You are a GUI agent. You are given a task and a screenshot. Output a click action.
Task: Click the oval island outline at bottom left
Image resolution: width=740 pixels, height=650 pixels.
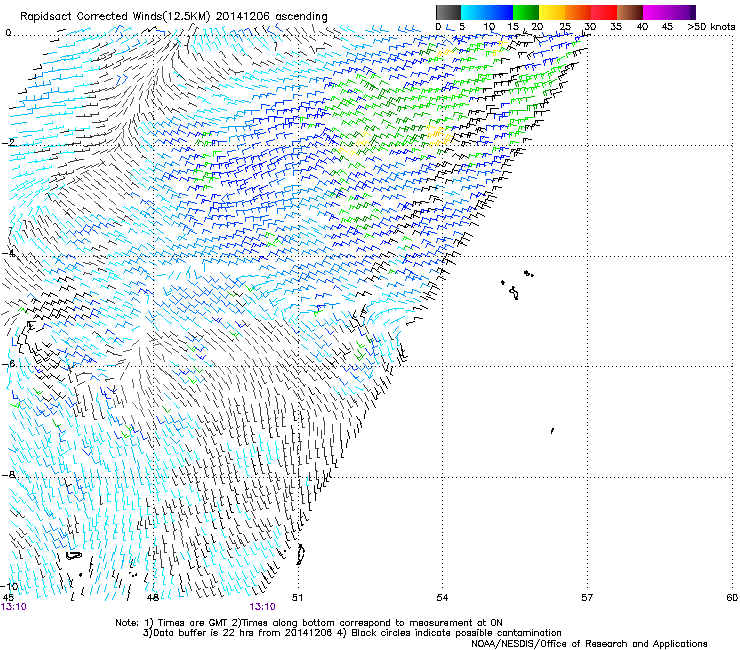coord(74,556)
